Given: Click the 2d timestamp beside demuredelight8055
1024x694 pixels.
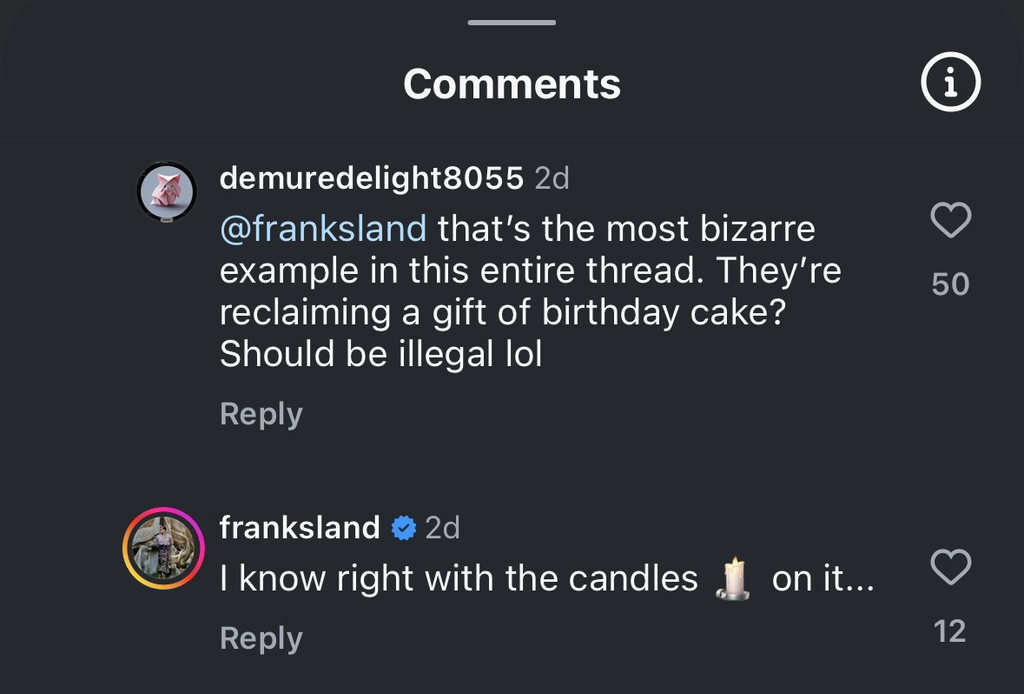Looking at the screenshot, I should click(552, 178).
